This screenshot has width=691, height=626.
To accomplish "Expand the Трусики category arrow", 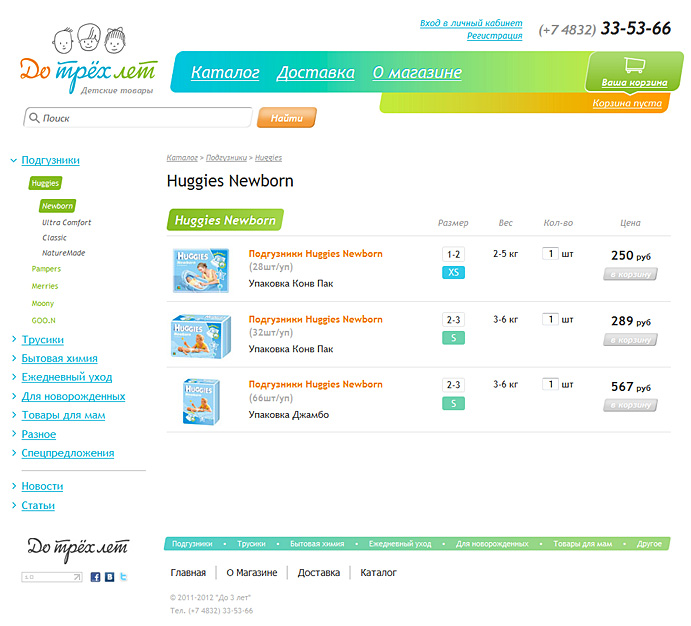I will (x=14, y=339).
